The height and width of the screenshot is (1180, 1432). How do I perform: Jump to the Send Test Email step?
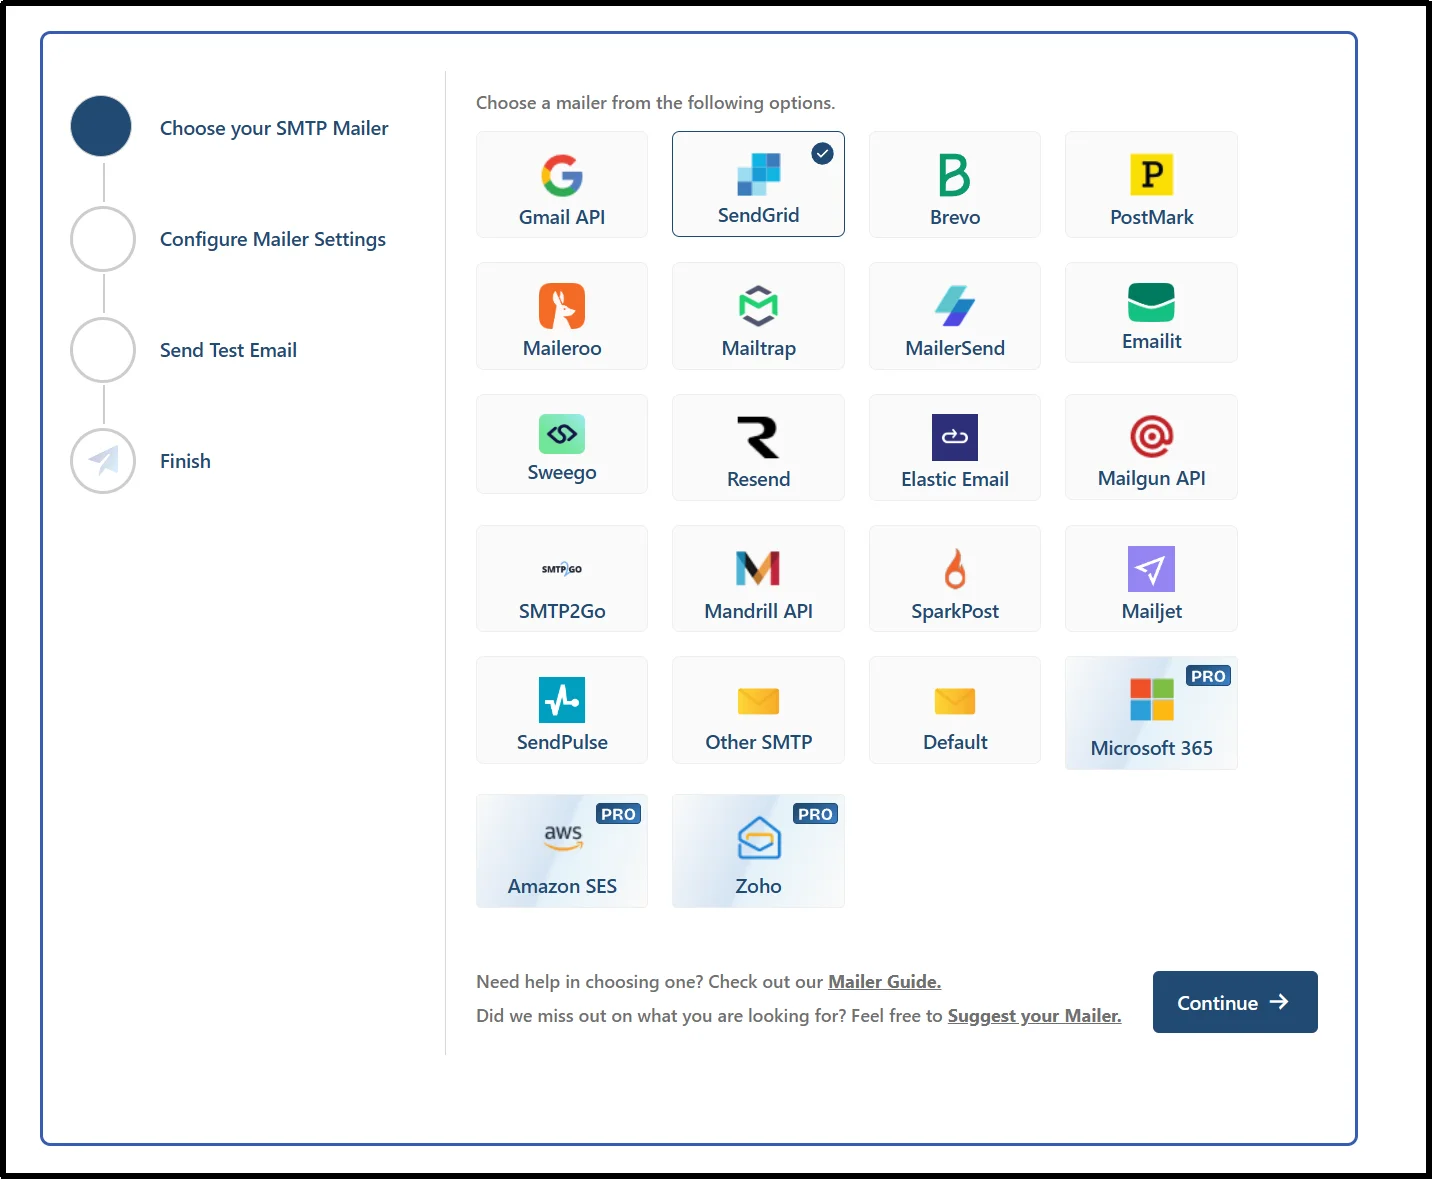[x=228, y=350]
